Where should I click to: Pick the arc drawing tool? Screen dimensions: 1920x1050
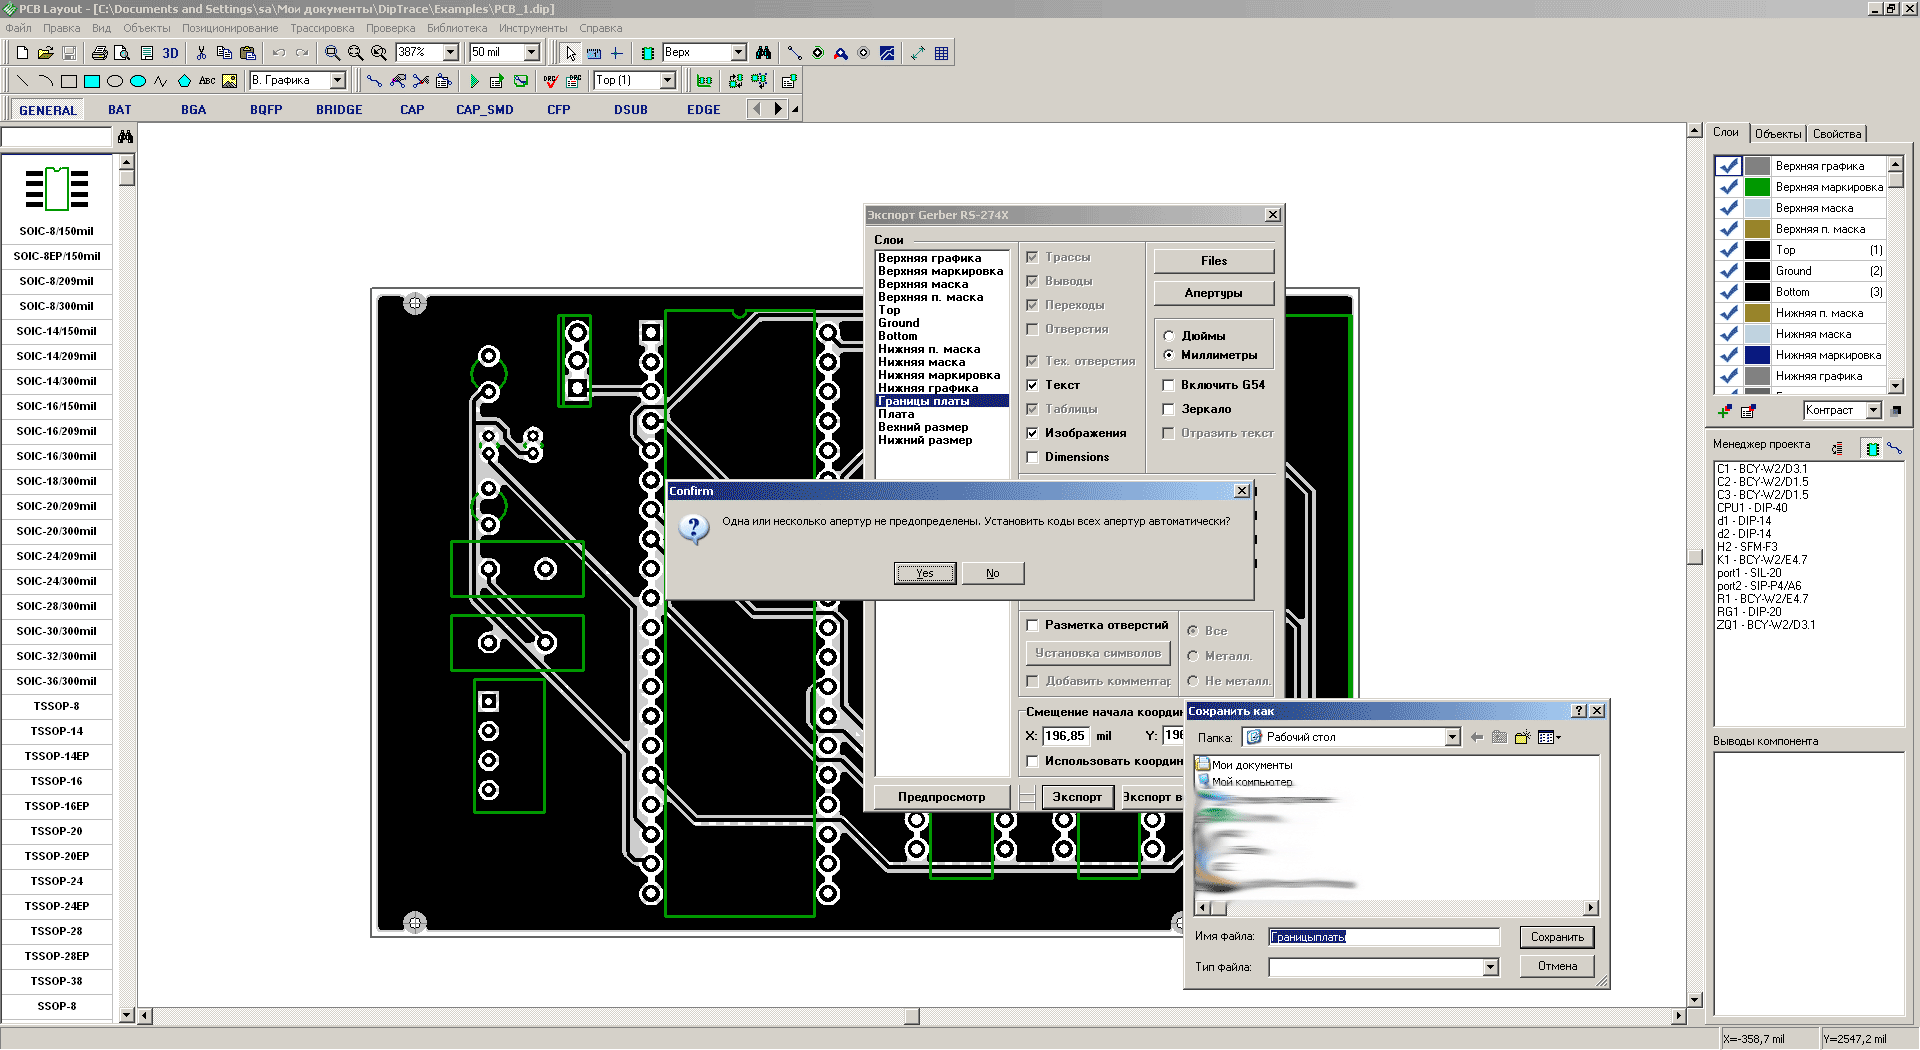tap(45, 81)
